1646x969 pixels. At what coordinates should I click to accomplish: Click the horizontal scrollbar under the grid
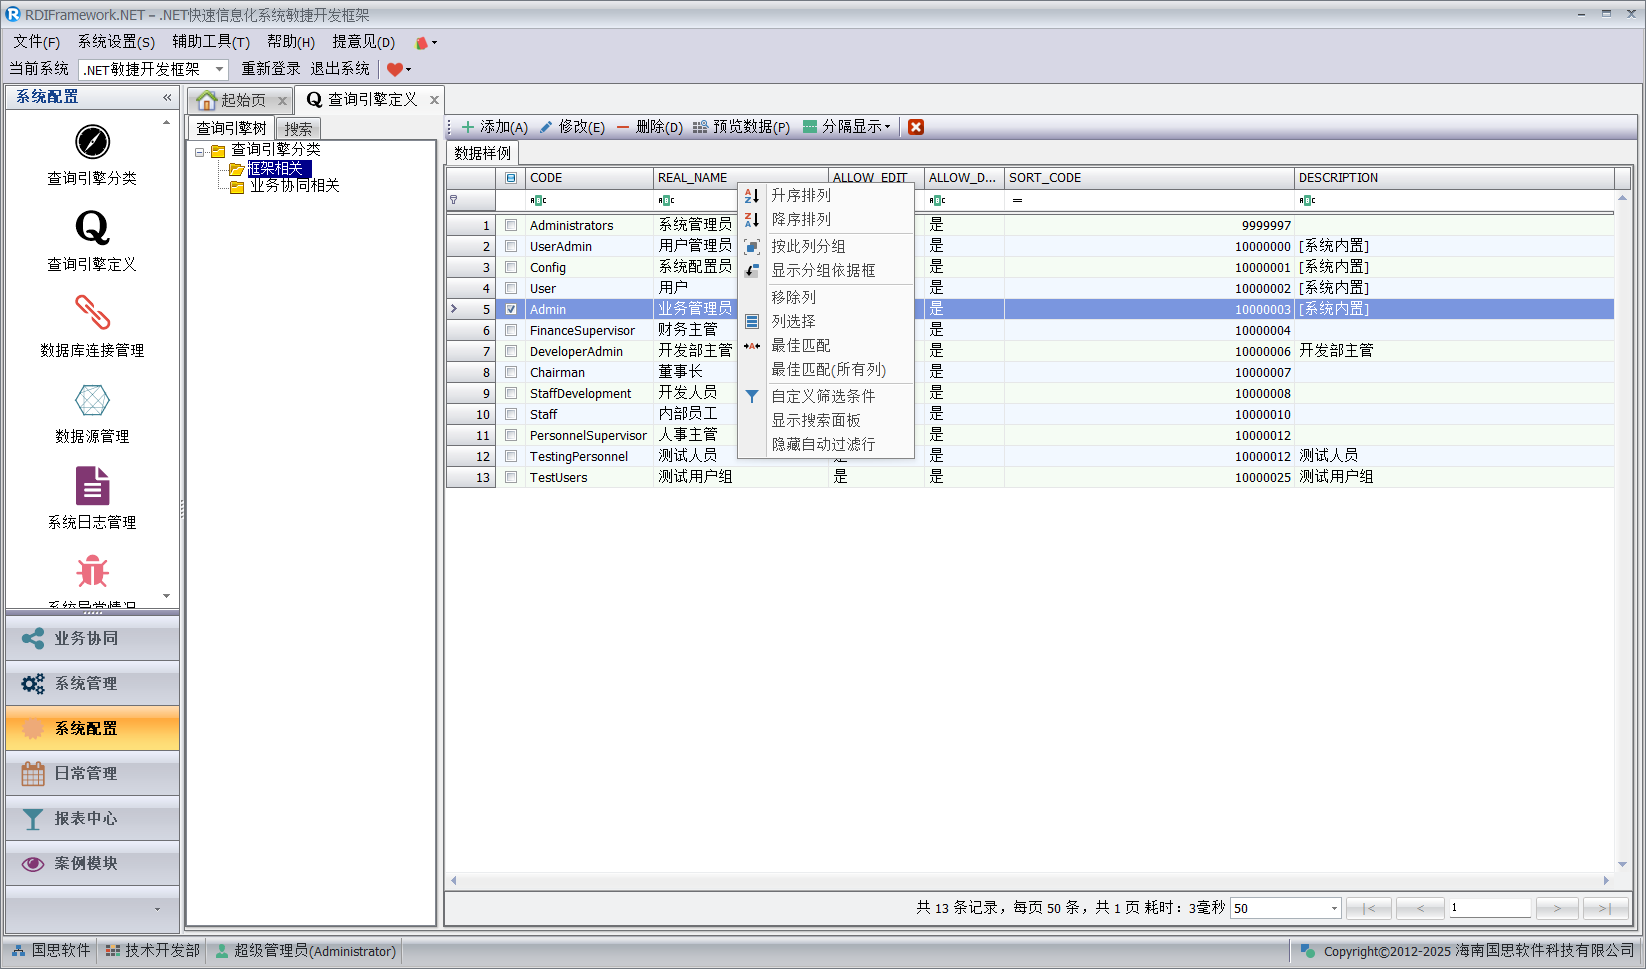[x=1030, y=881]
